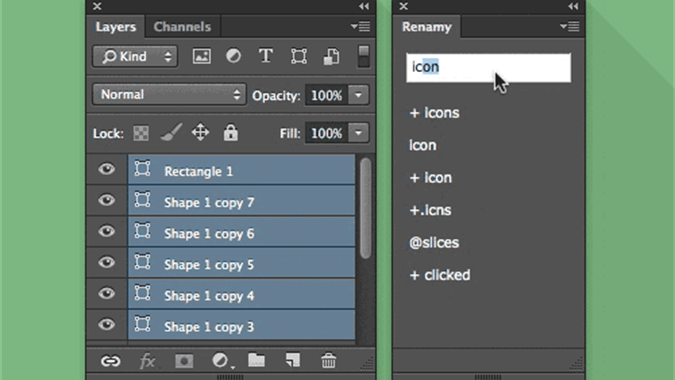Open the Layers panel flyout menu
Image resolution: width=675 pixels, height=380 pixels.
coord(360,27)
